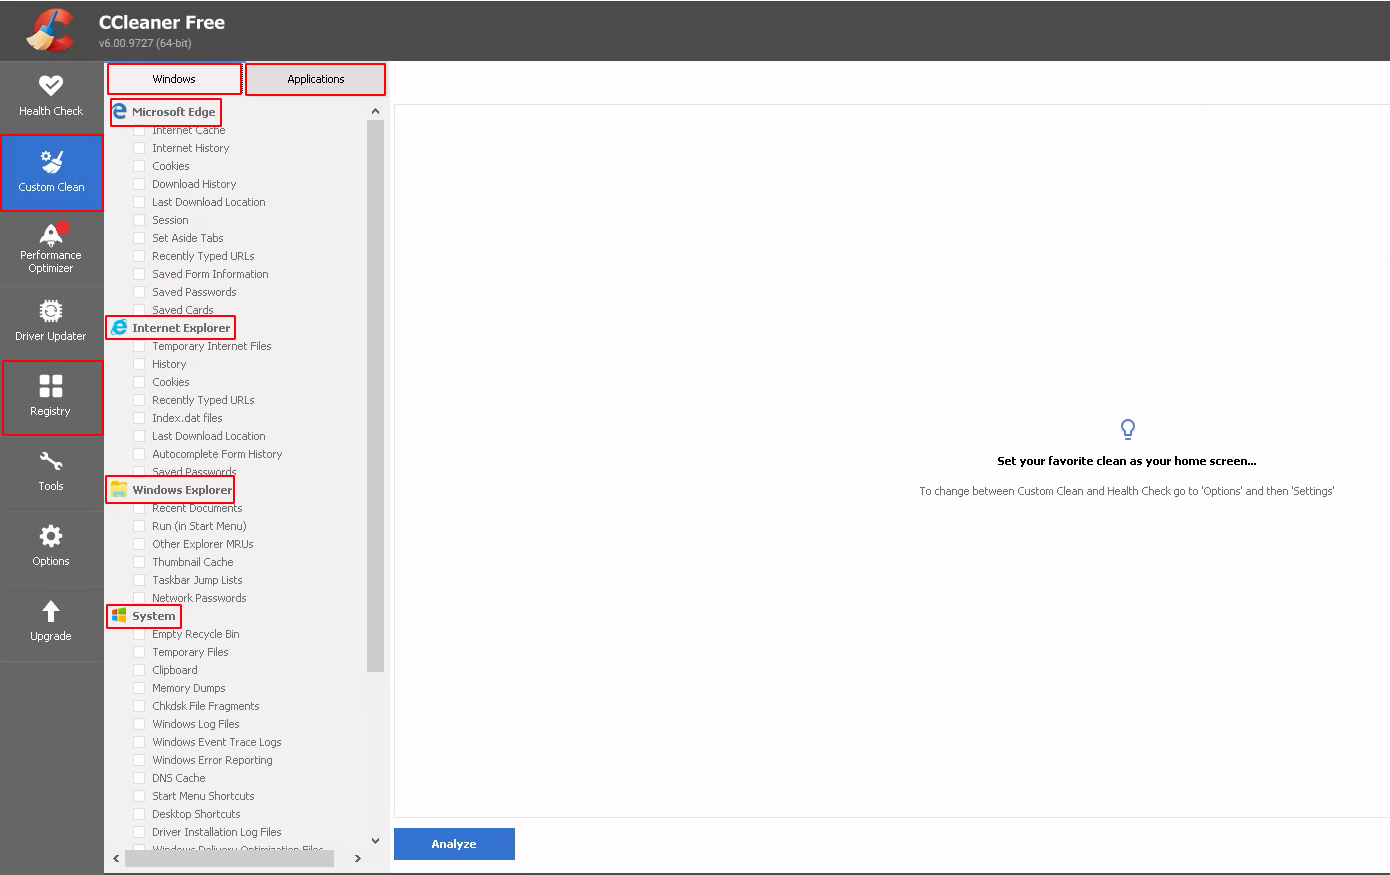Click the Internet Explorer icon
Viewport: 1390px width, 875px height.
[120, 327]
